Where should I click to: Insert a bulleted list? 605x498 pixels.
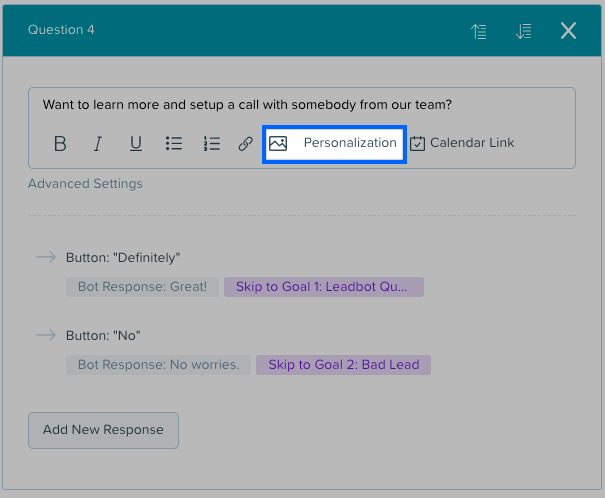(x=174, y=143)
